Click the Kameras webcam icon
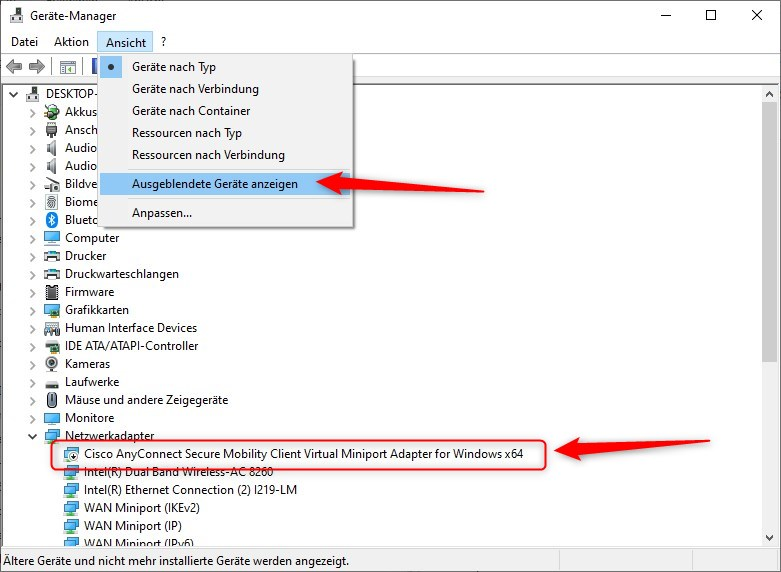Viewport: 781px width, 572px height. 52,364
